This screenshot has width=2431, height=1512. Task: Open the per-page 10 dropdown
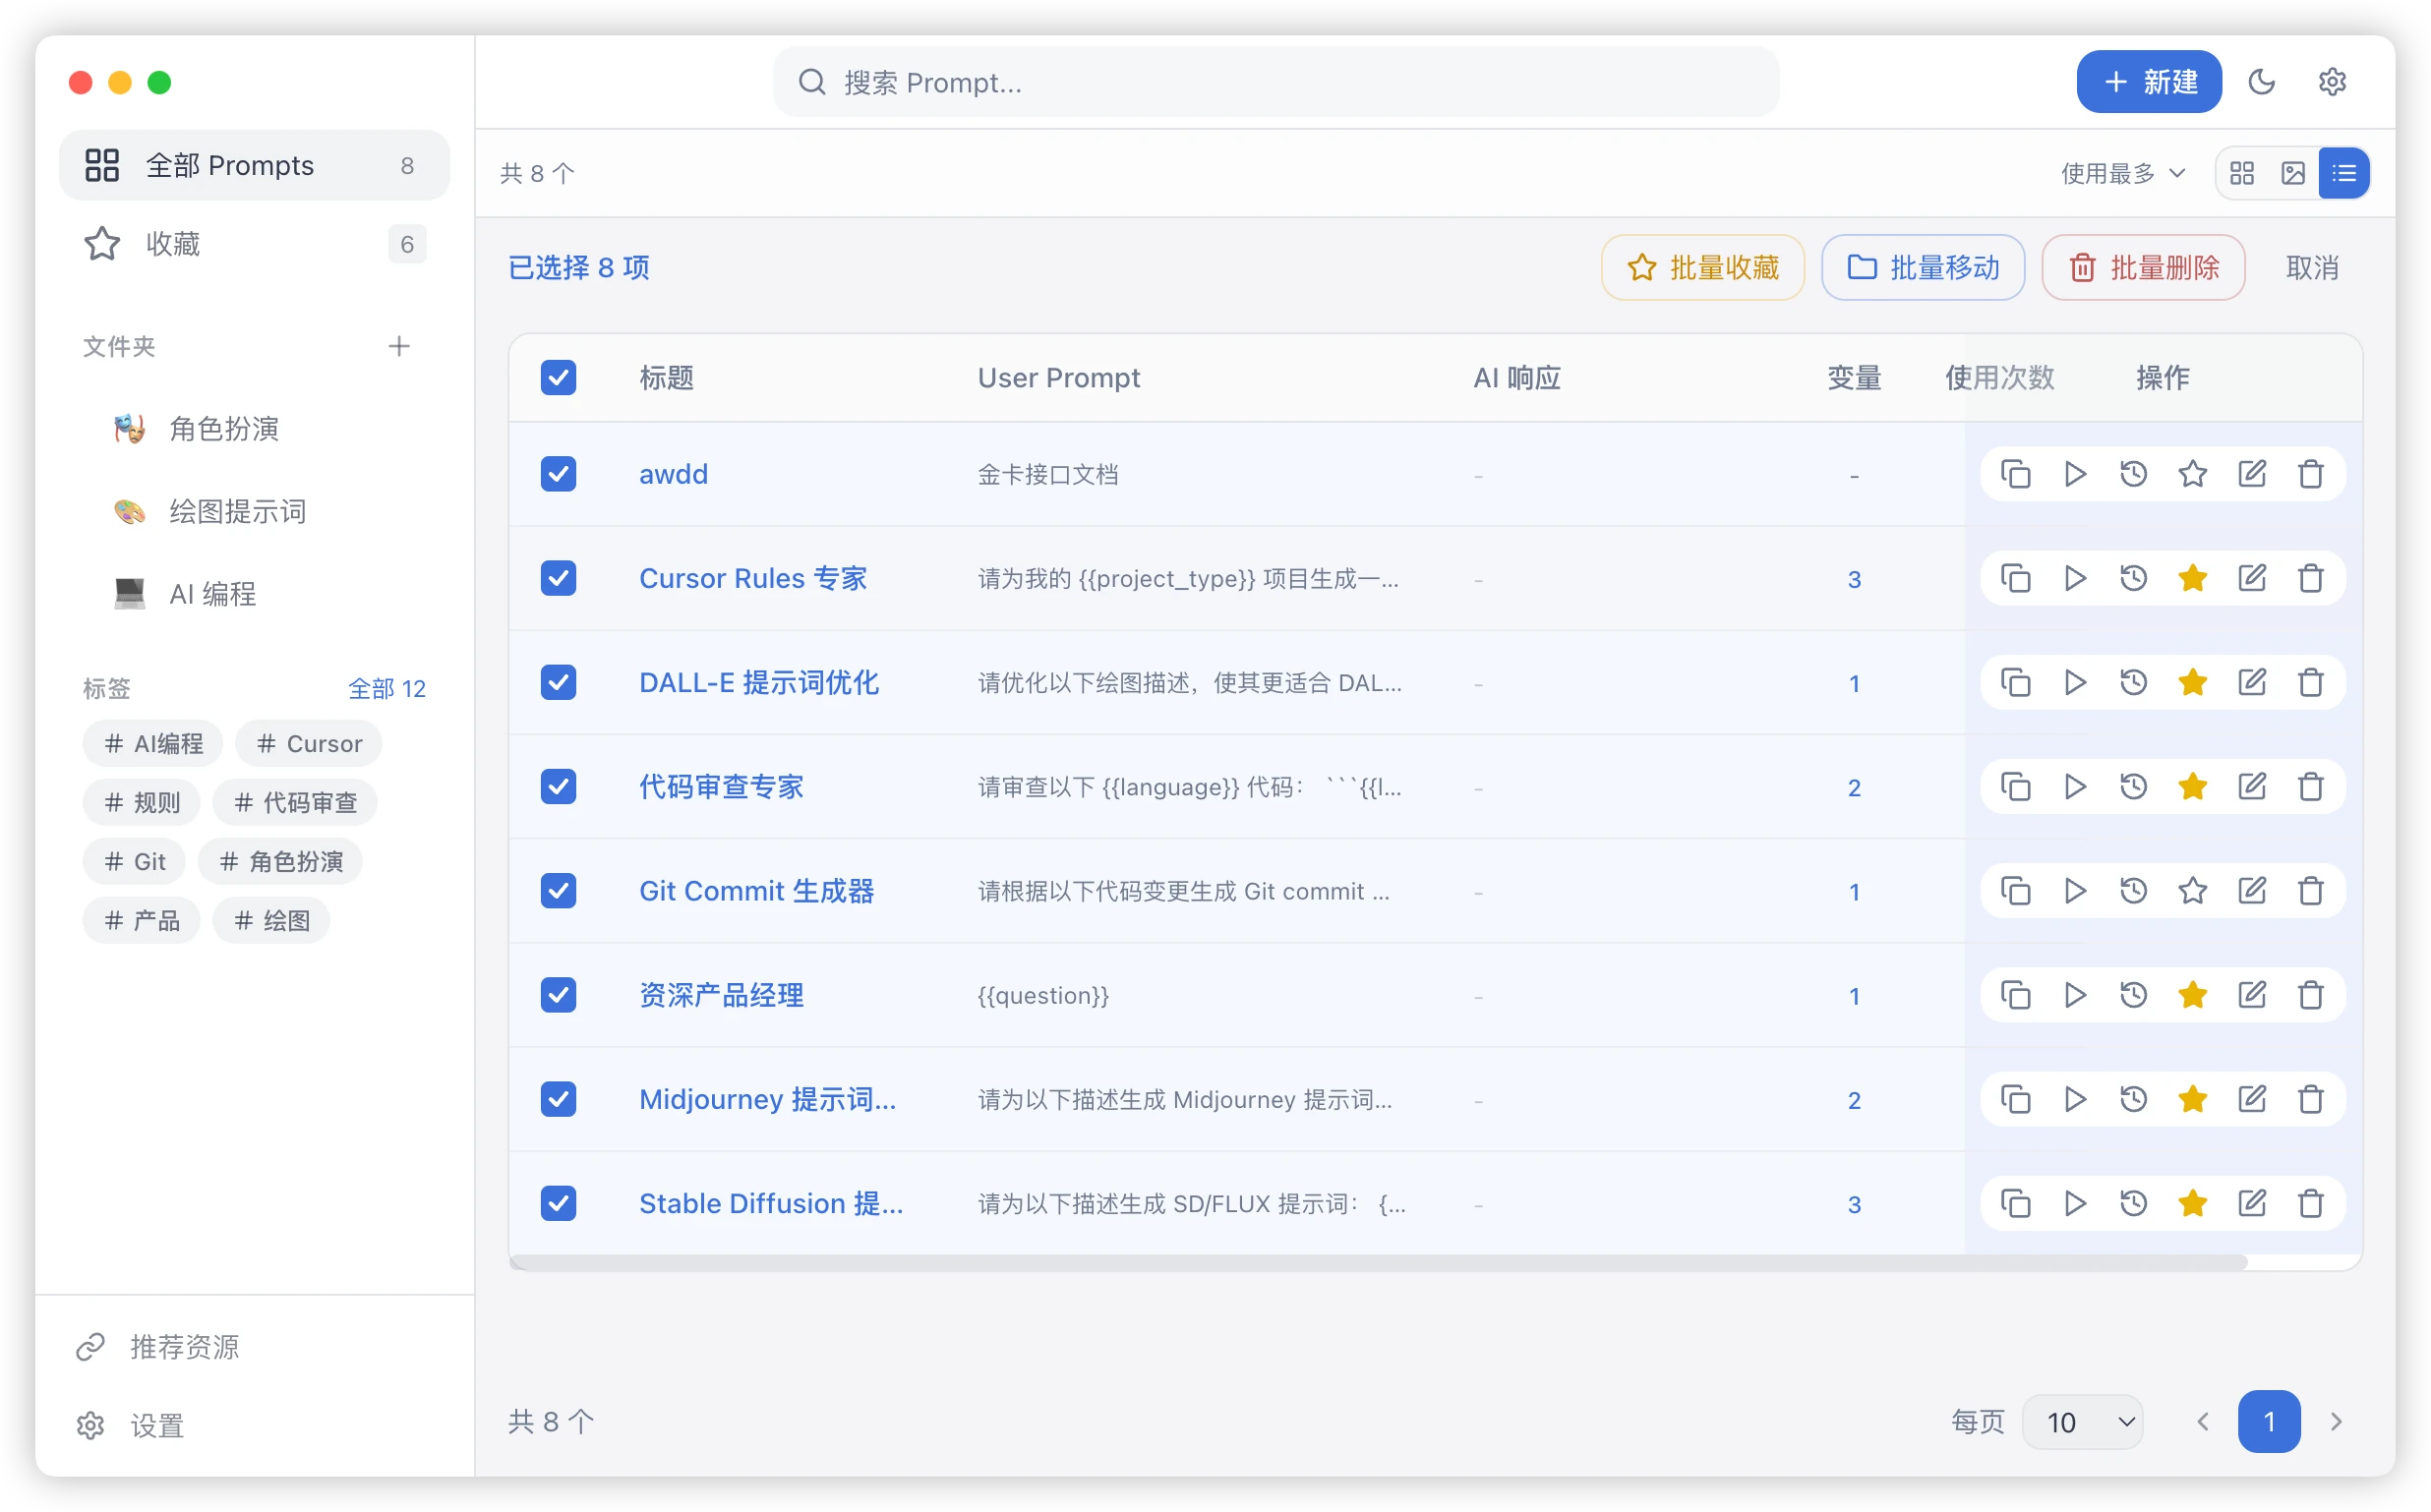[2082, 1421]
